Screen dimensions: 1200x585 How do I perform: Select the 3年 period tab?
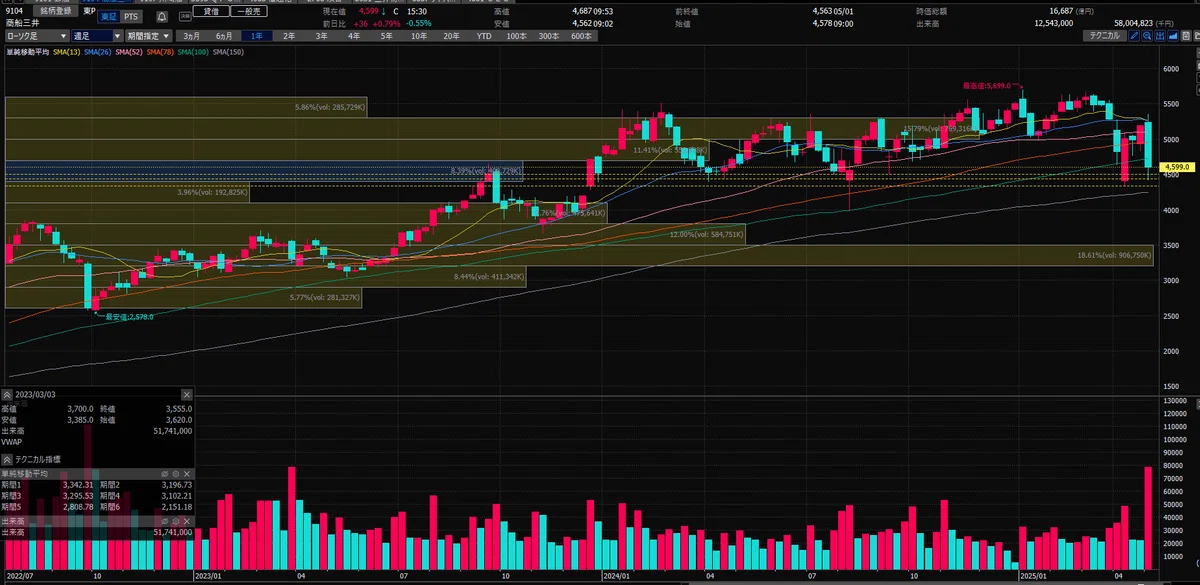coord(321,36)
